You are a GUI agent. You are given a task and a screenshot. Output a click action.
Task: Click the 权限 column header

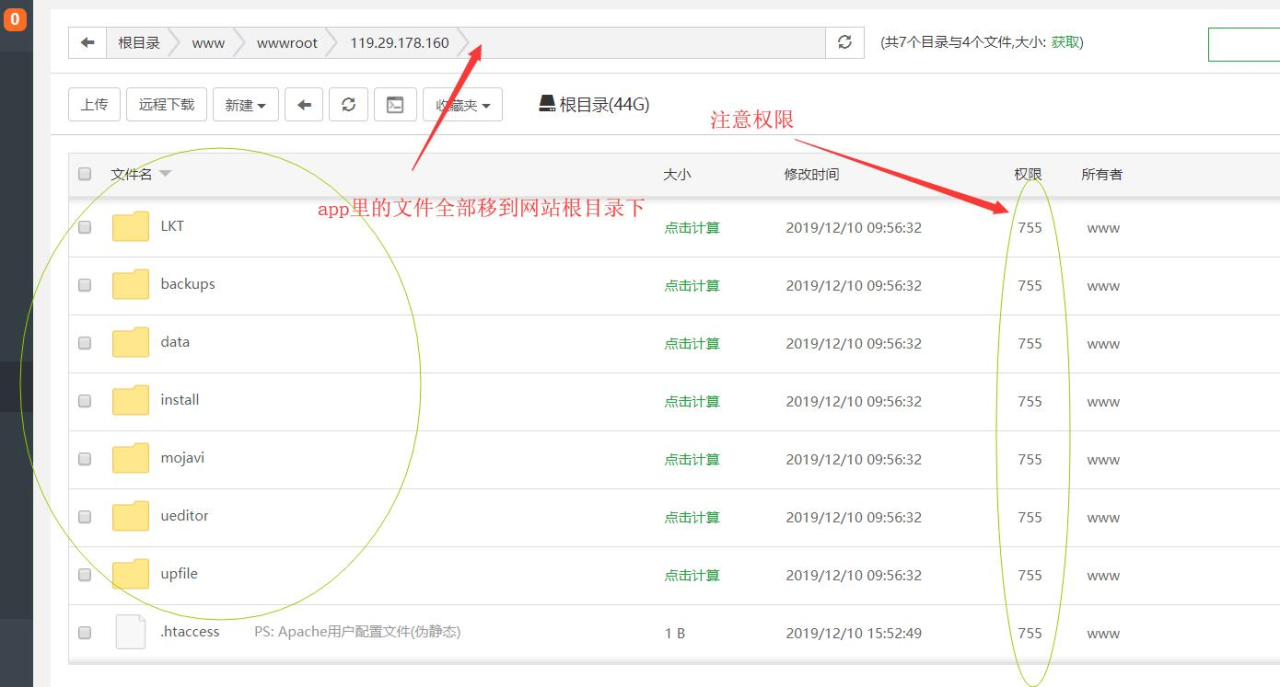click(1028, 174)
